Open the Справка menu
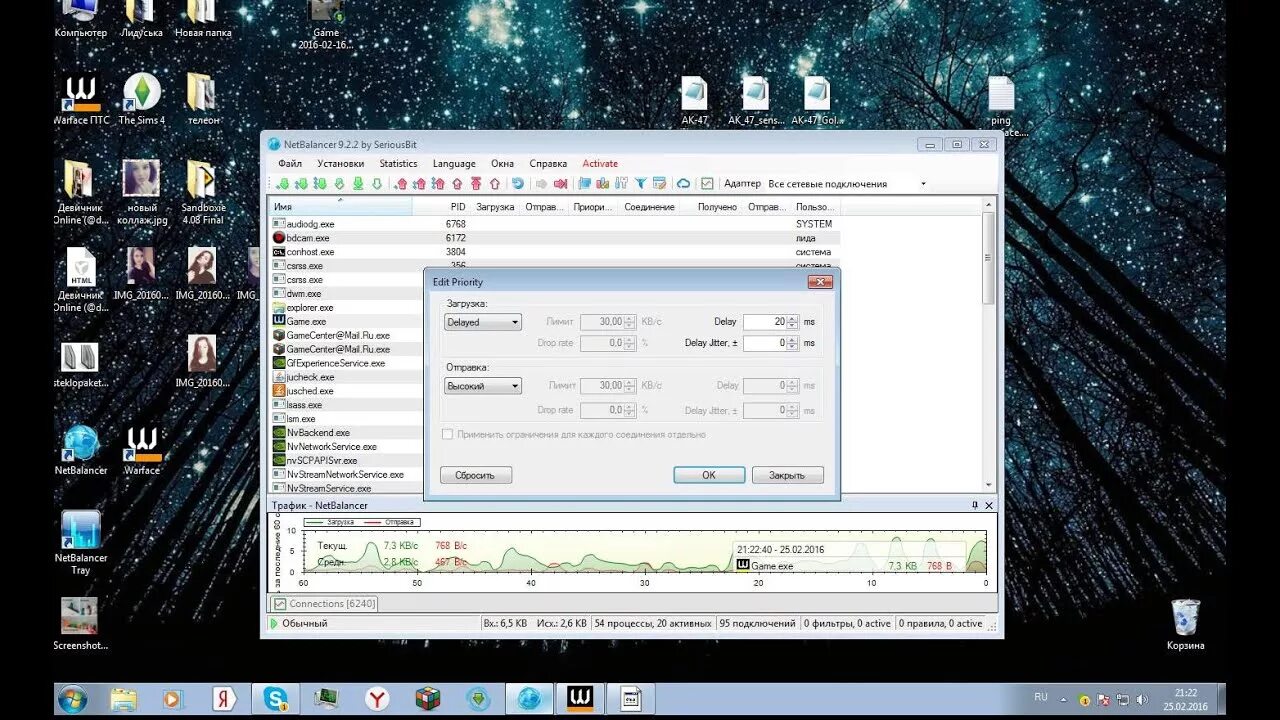This screenshot has width=1280, height=720. [x=548, y=163]
